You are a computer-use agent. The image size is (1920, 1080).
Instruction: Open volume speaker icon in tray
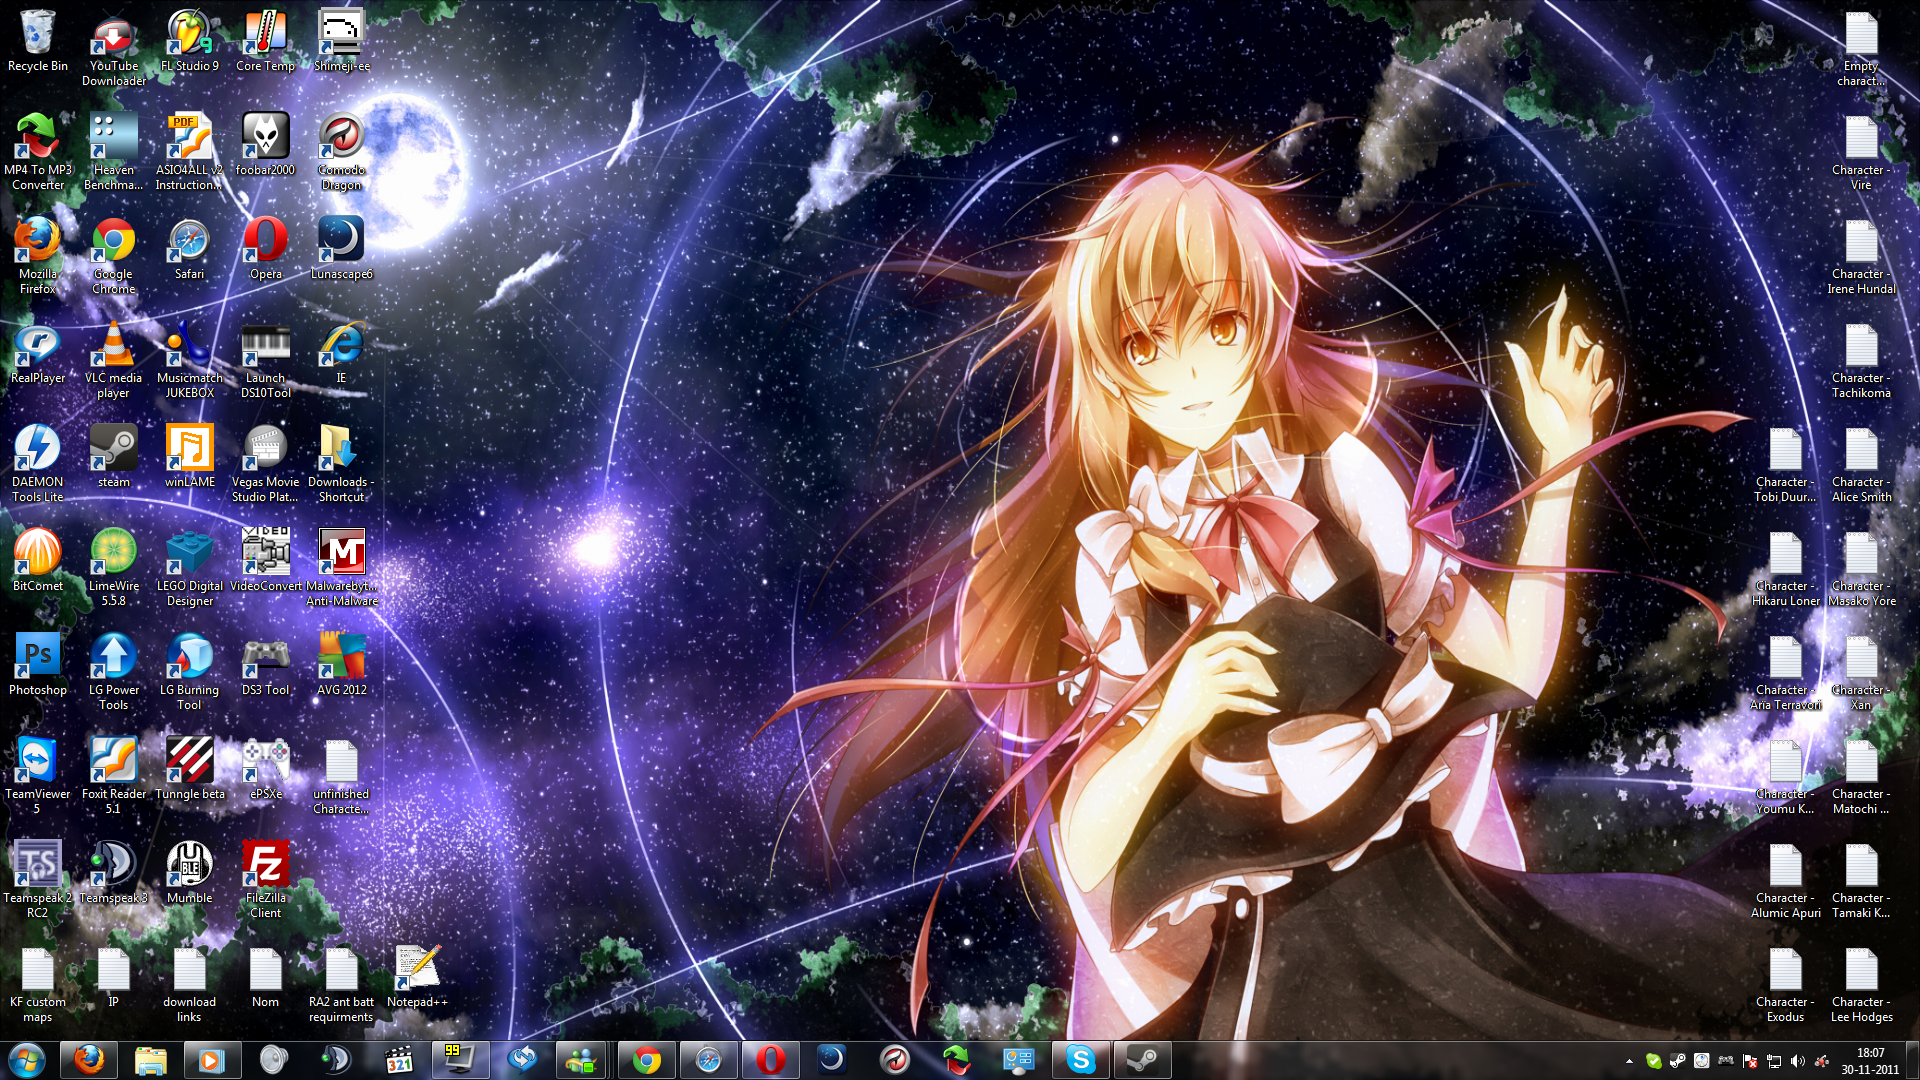(x=1797, y=1060)
